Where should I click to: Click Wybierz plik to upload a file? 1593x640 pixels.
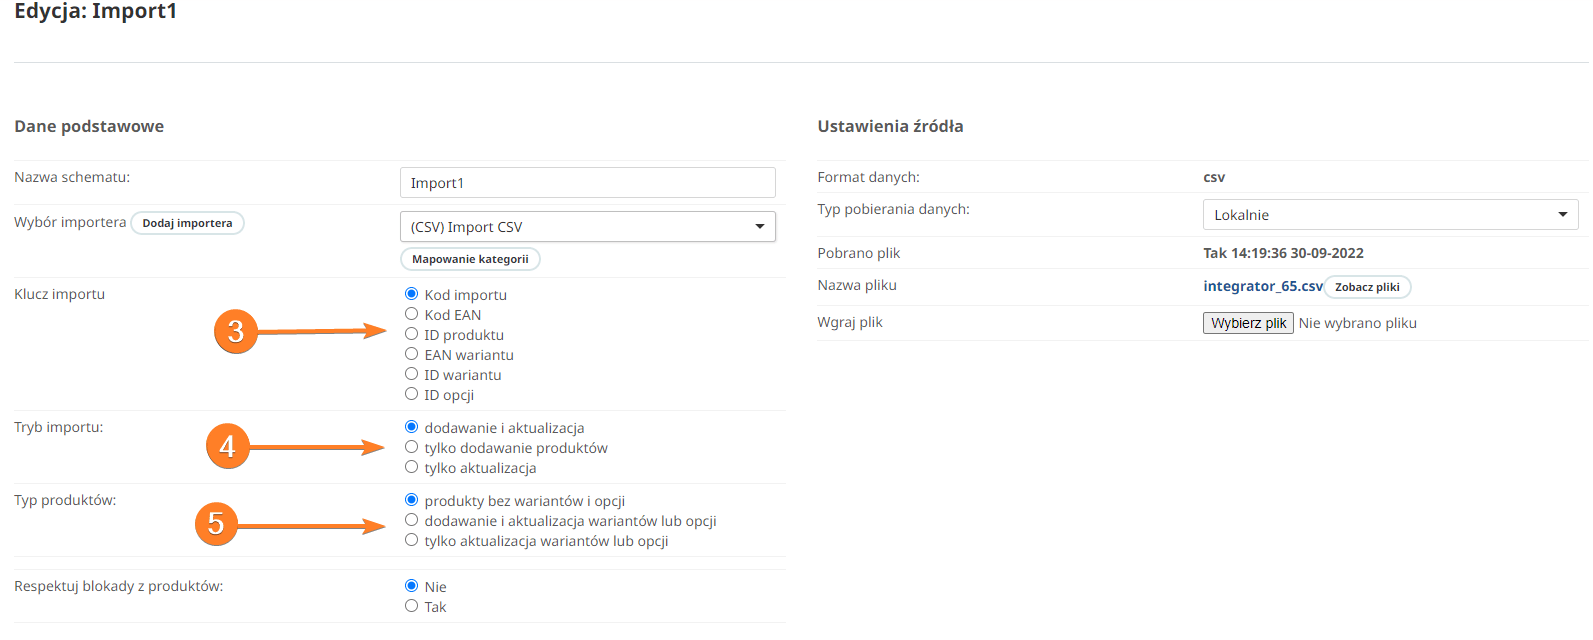point(1248,323)
